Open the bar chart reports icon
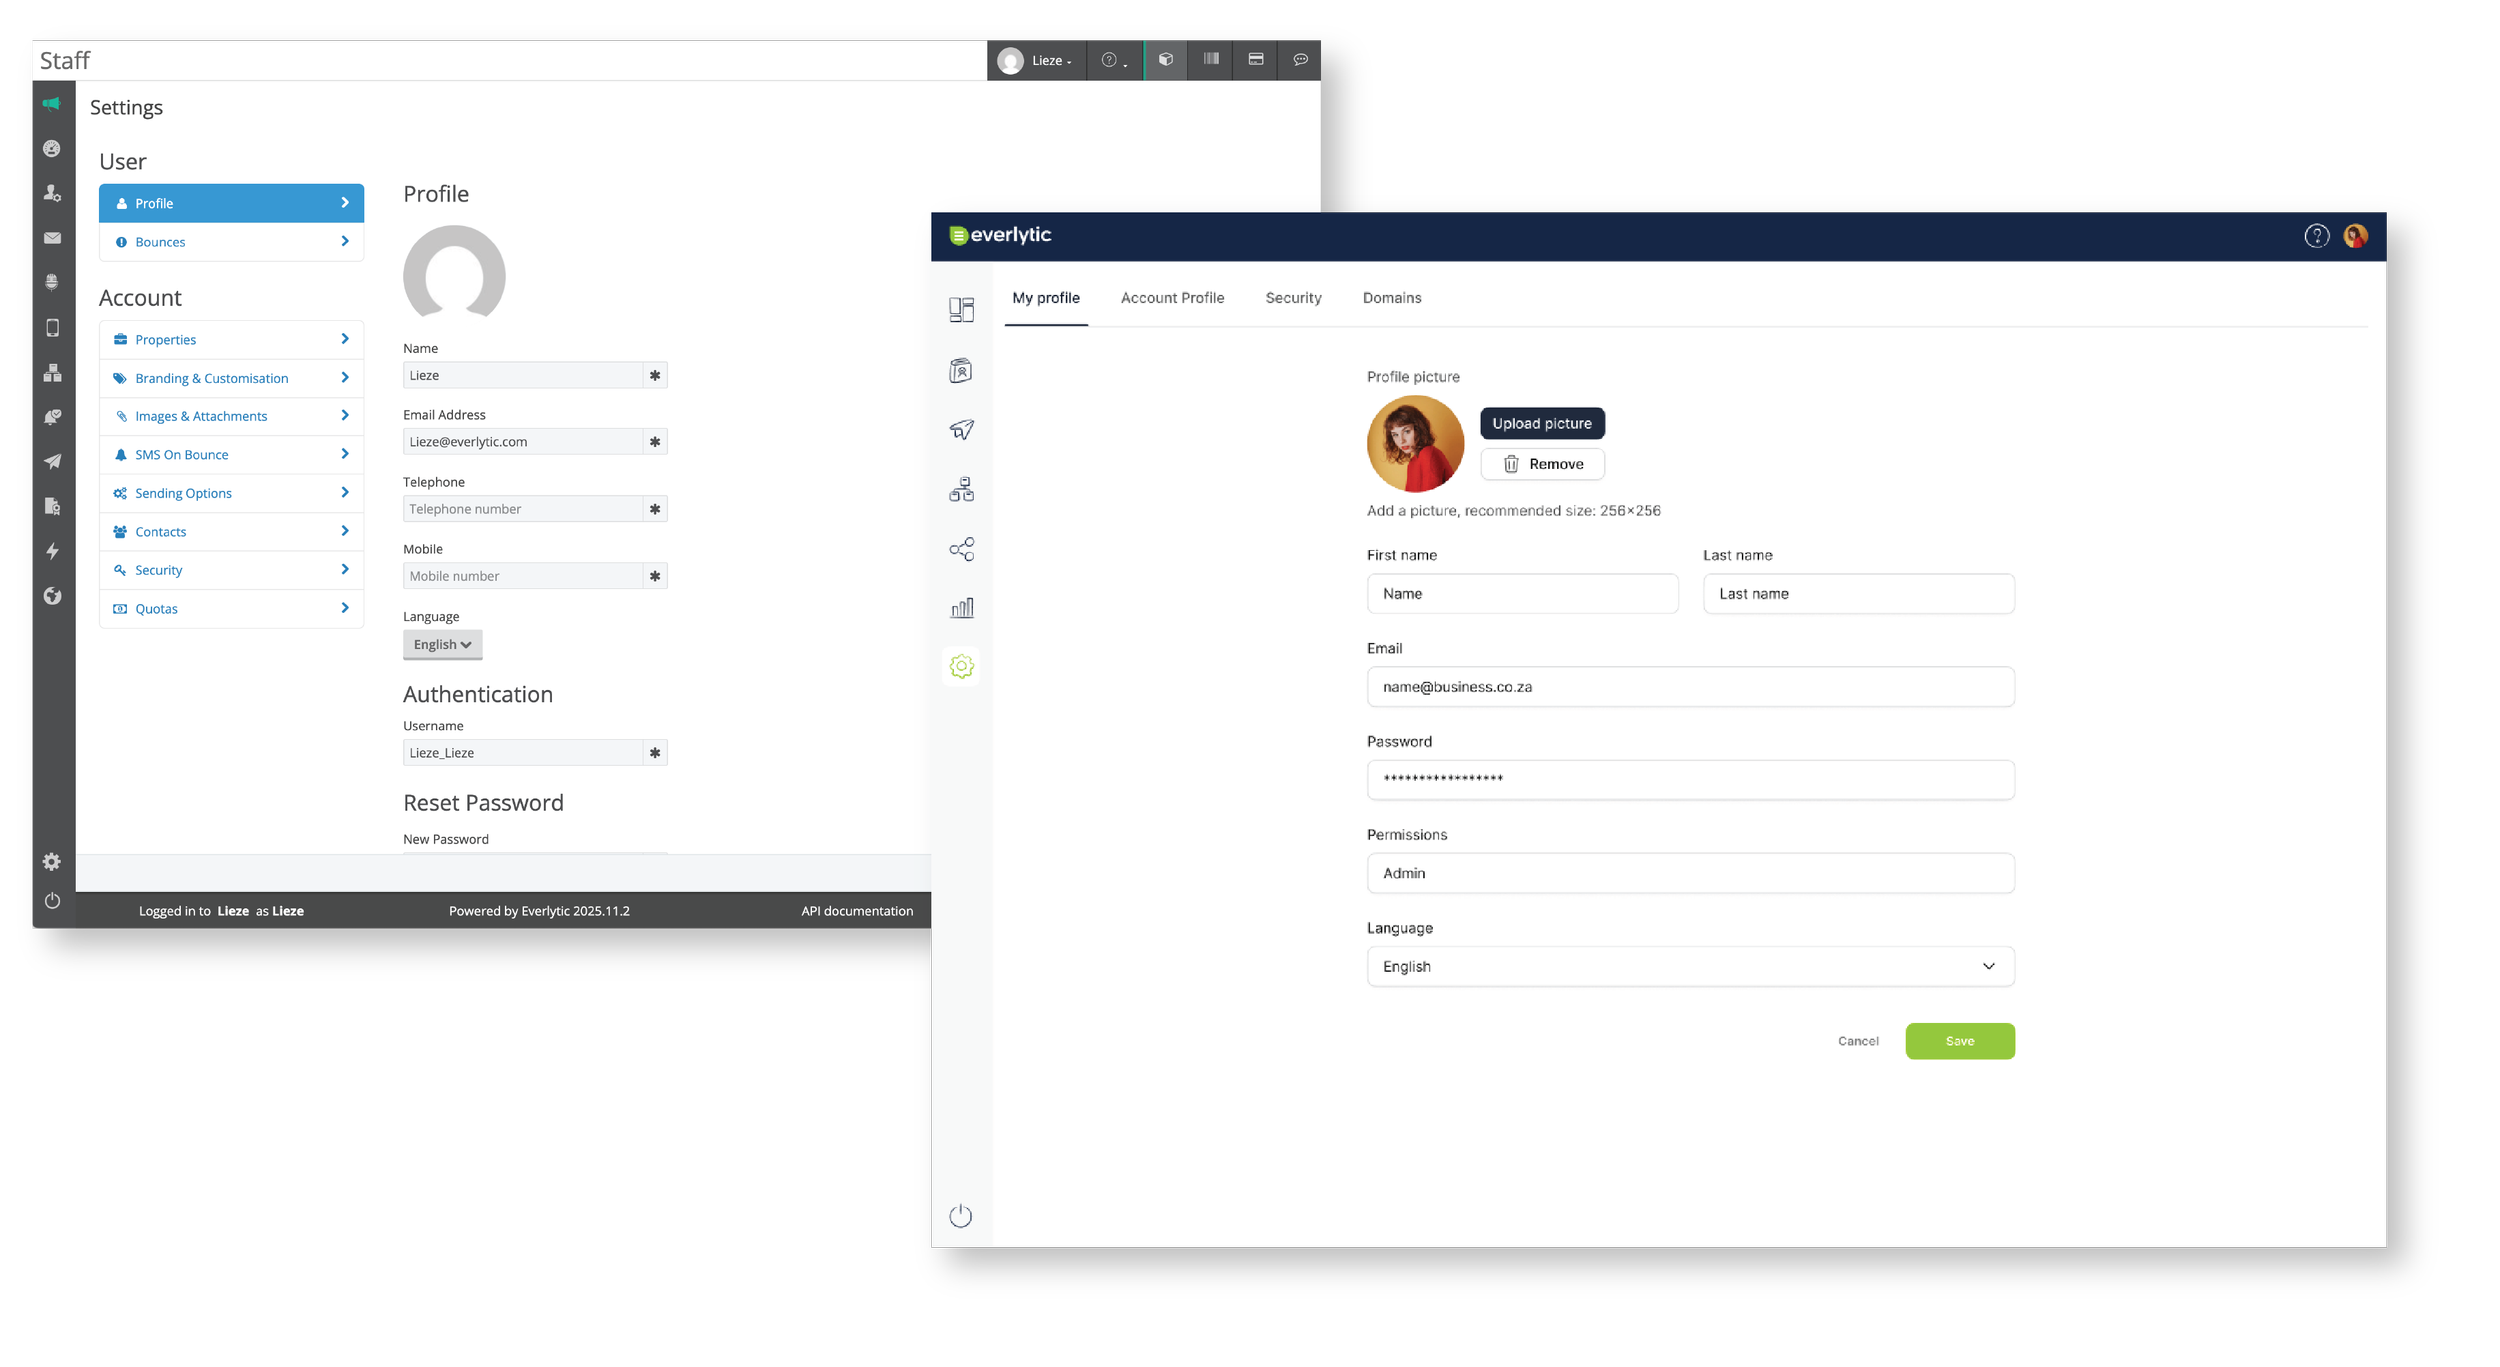The image size is (2500, 1367). (x=961, y=608)
